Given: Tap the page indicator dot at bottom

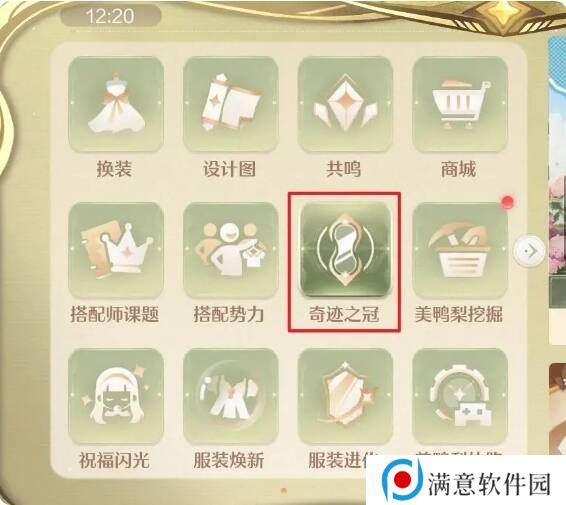Looking at the screenshot, I should pos(284,490).
